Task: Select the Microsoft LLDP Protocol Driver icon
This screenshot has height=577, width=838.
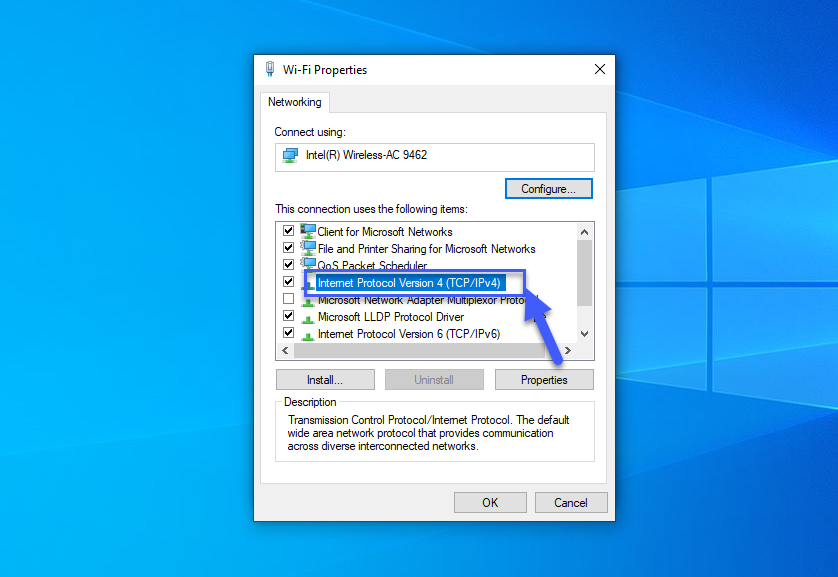Action: 307,316
